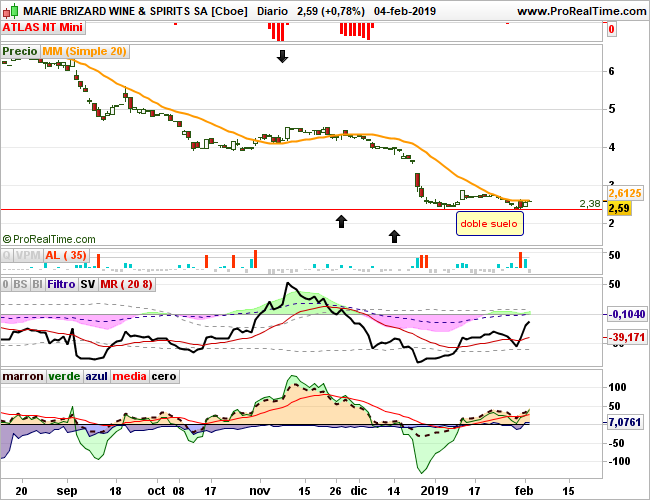Image resolution: width=650 pixels, height=500 pixels.
Task: Click the www.ProRealTime.com link
Action: point(582,11)
